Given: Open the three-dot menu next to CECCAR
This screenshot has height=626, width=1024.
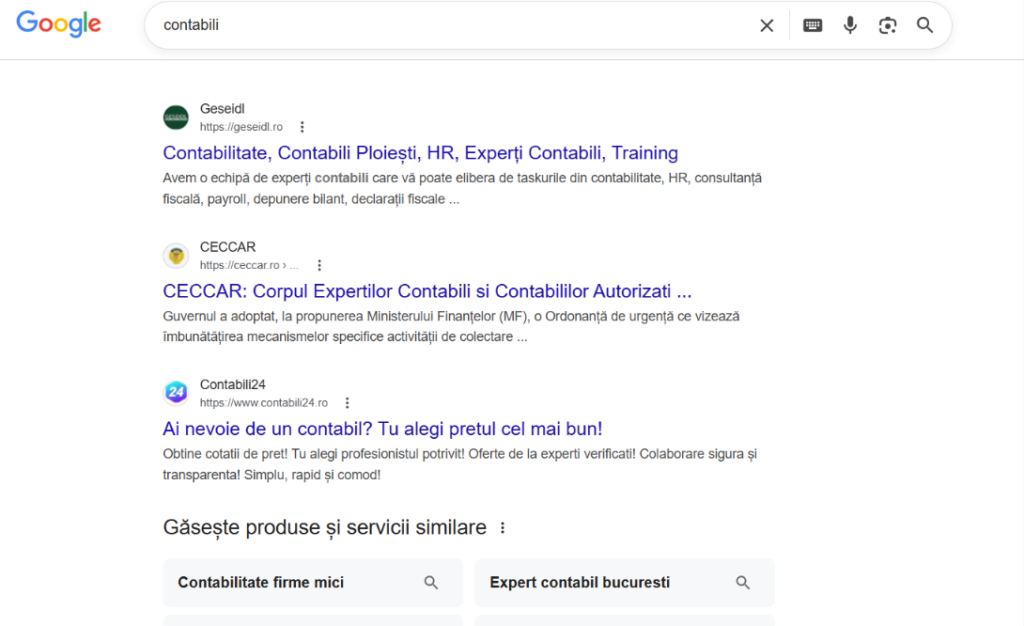Looking at the screenshot, I should point(319,265).
